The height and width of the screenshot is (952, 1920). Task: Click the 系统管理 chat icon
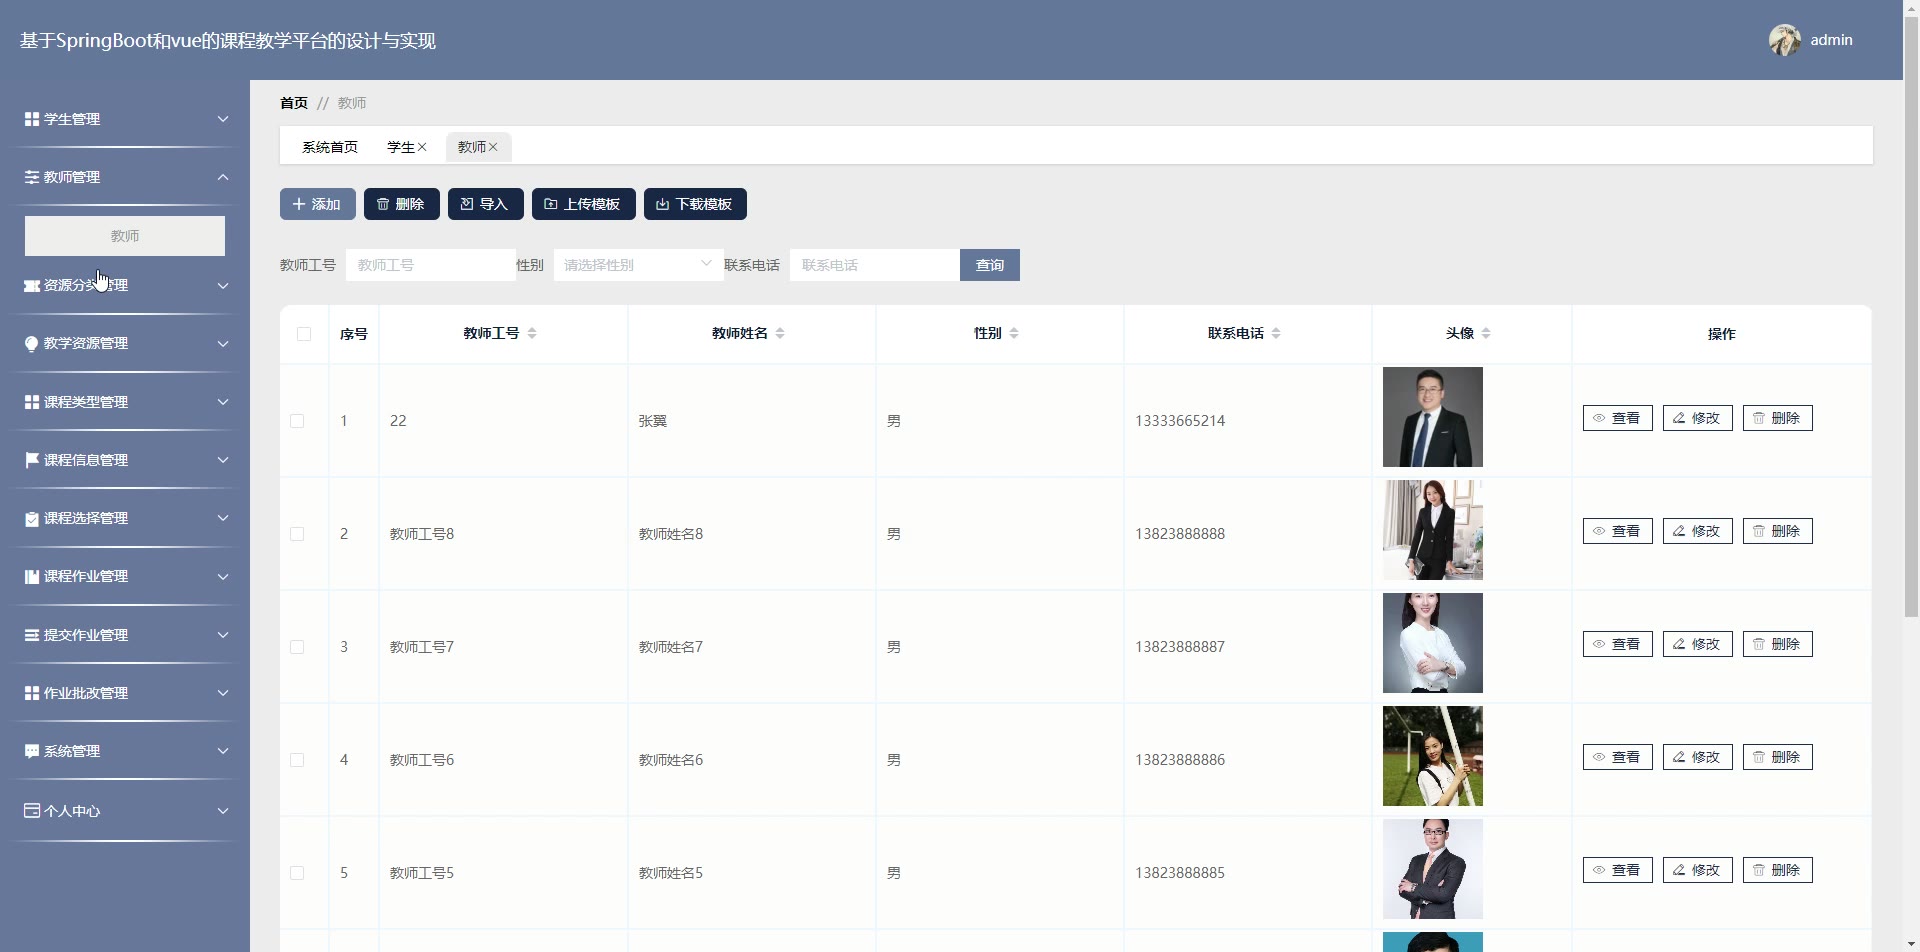32,751
